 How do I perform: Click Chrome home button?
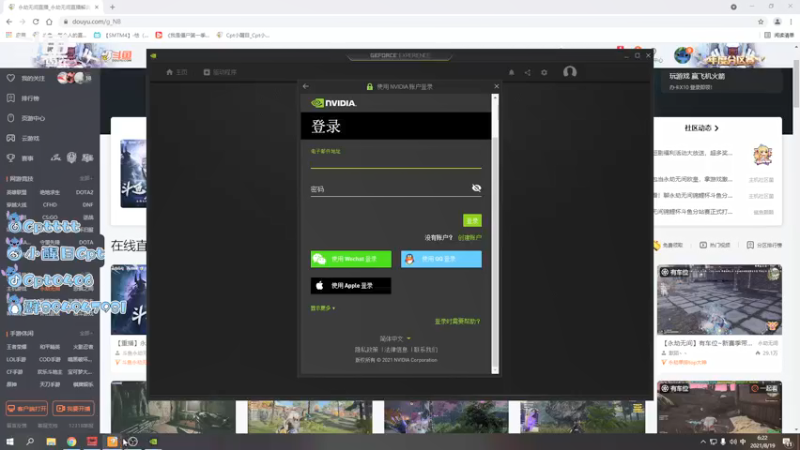[49, 21]
